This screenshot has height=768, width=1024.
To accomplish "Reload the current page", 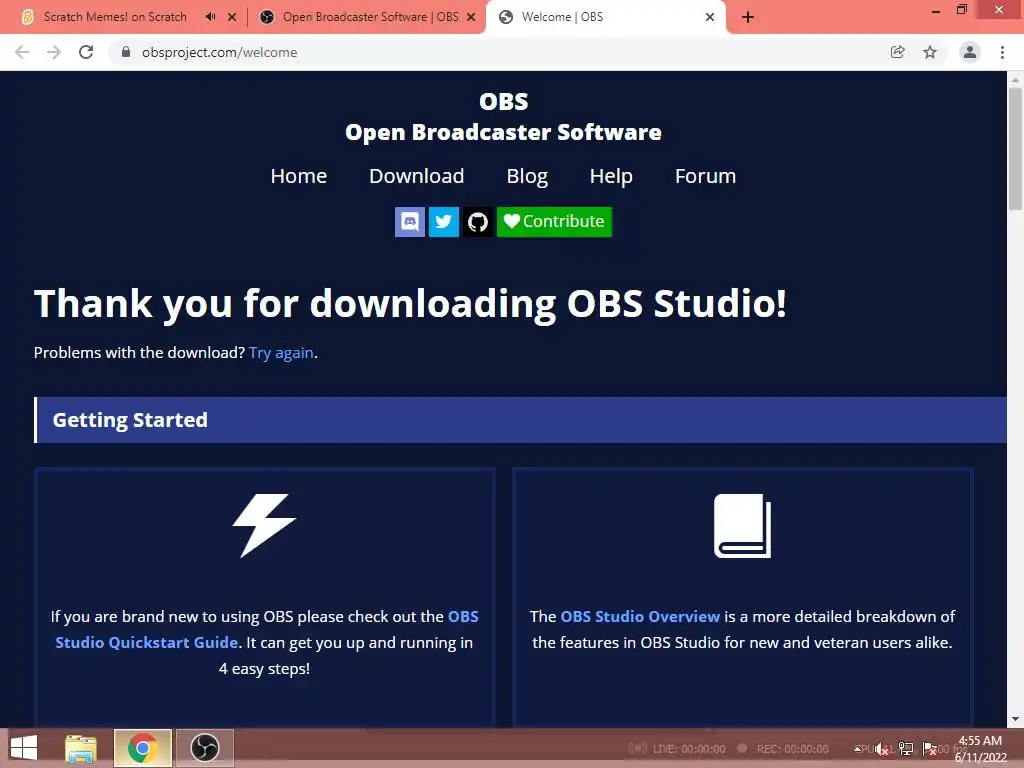I will click(86, 52).
